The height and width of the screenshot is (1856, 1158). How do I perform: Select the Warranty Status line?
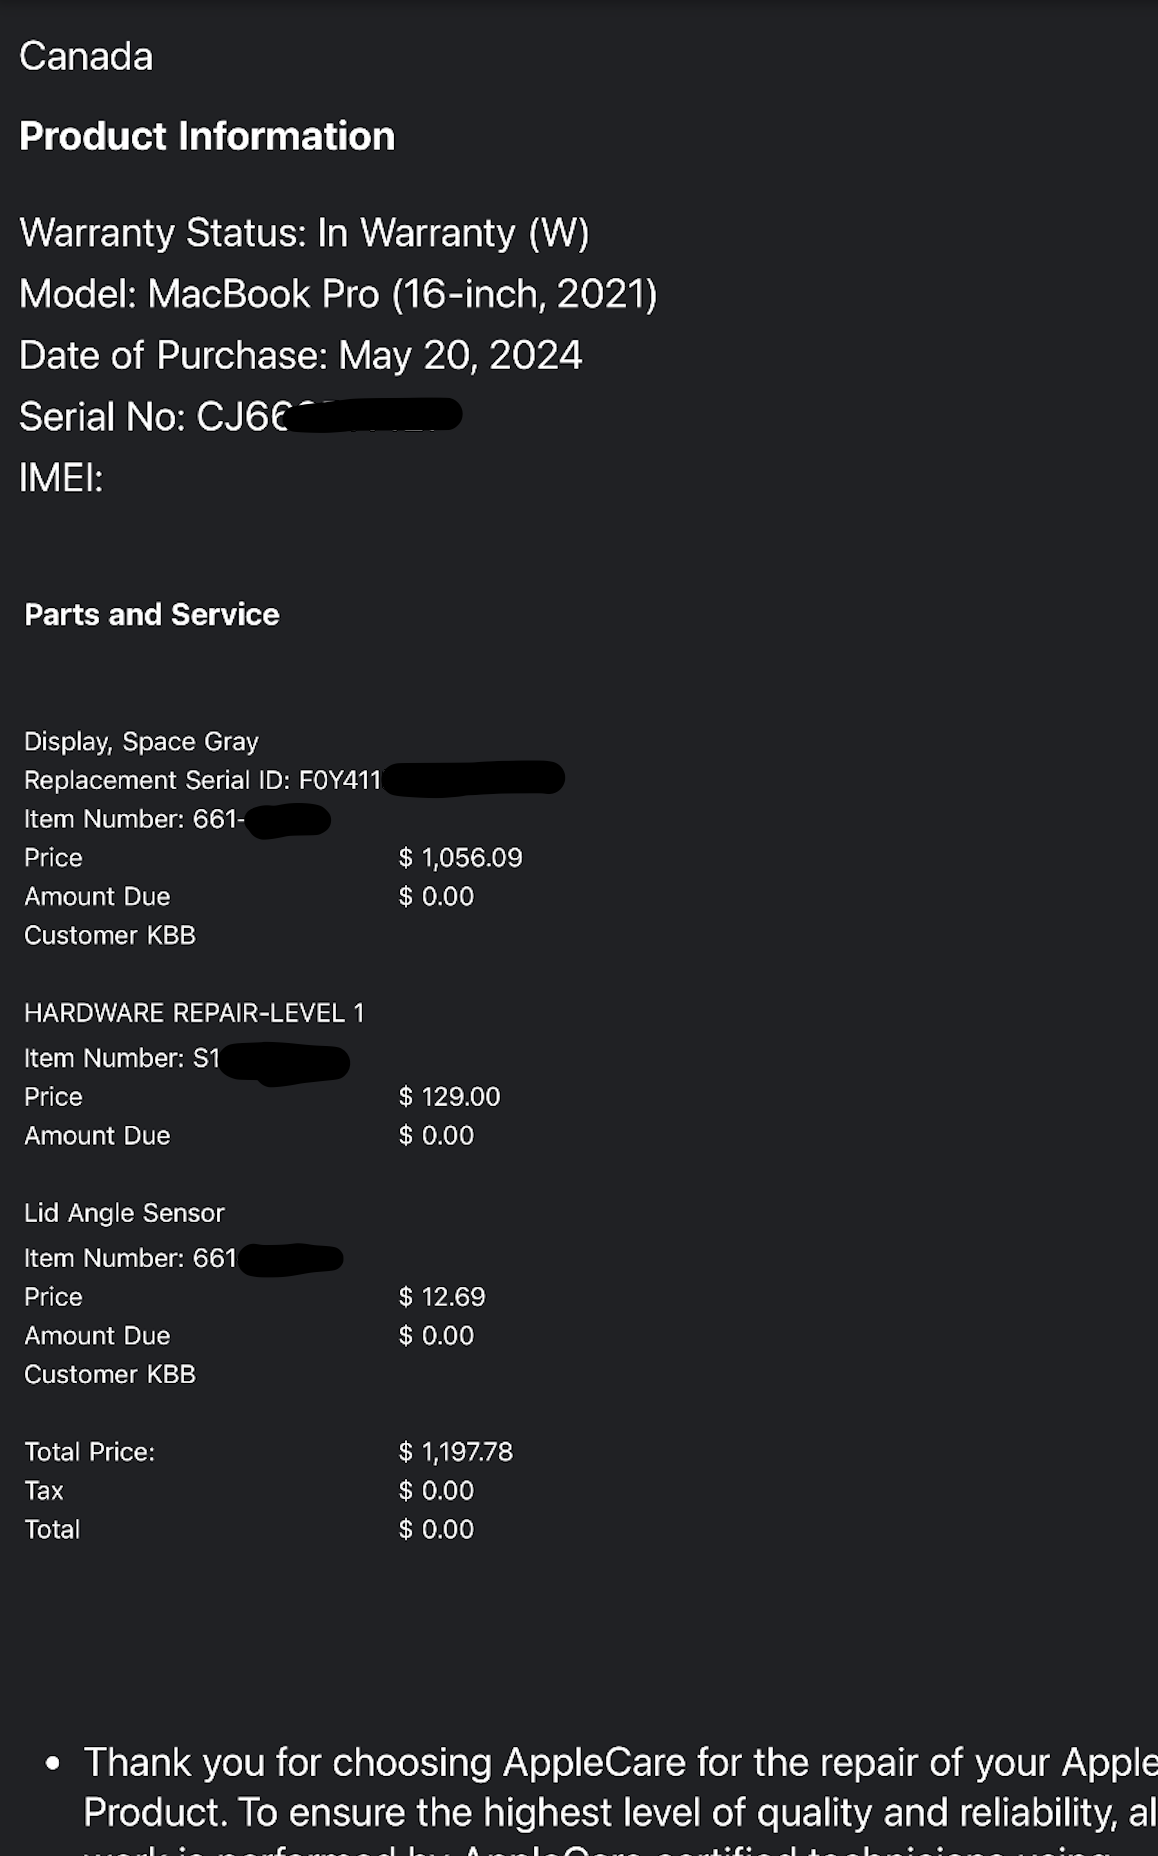[304, 233]
